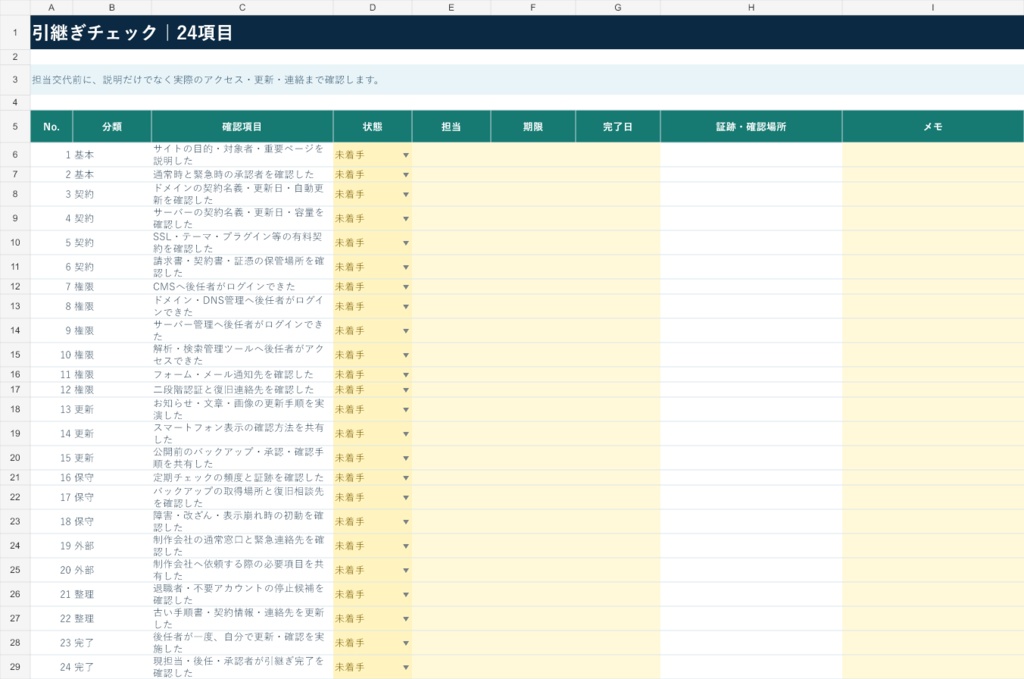
Task: Select column I header
Action: tap(933, 7)
